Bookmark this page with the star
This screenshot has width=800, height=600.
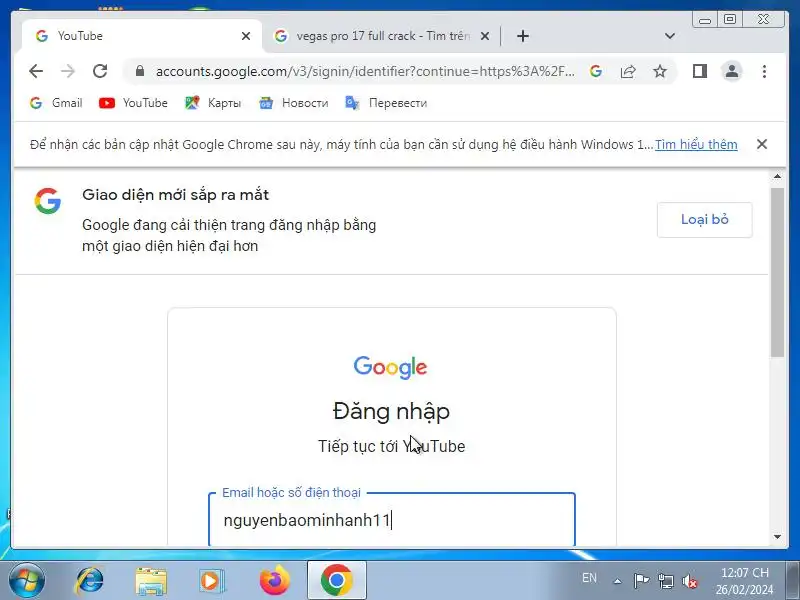(x=660, y=71)
